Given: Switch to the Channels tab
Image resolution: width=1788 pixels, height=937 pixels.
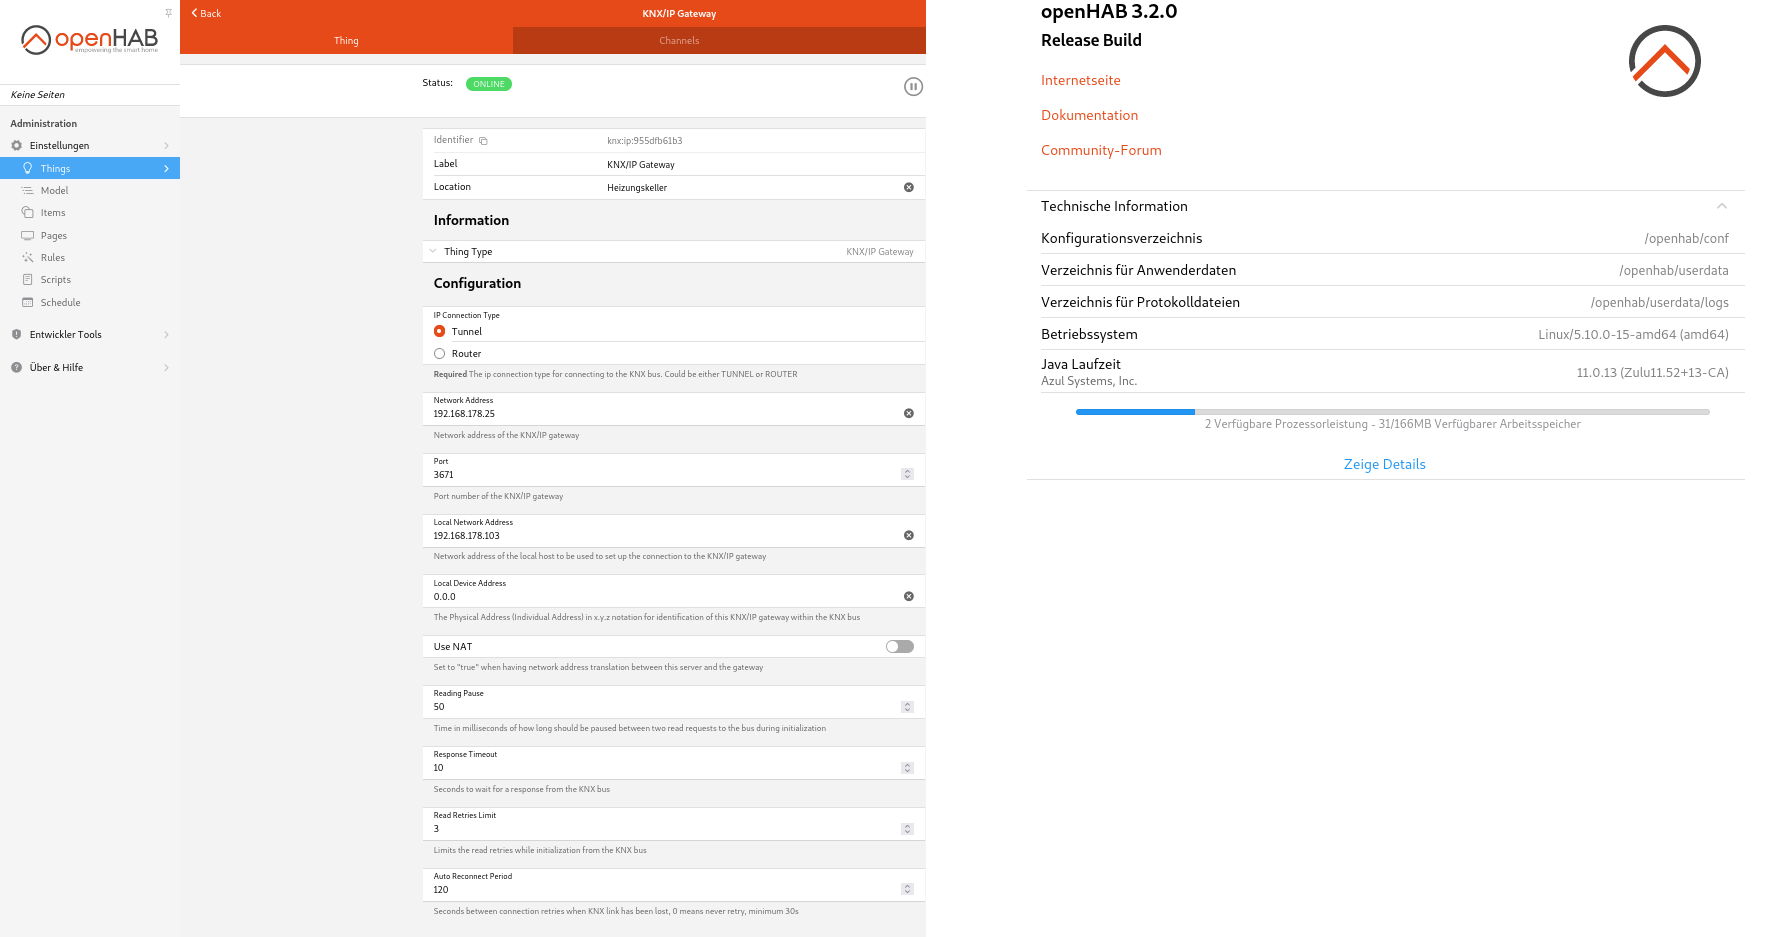Looking at the screenshot, I should (679, 41).
